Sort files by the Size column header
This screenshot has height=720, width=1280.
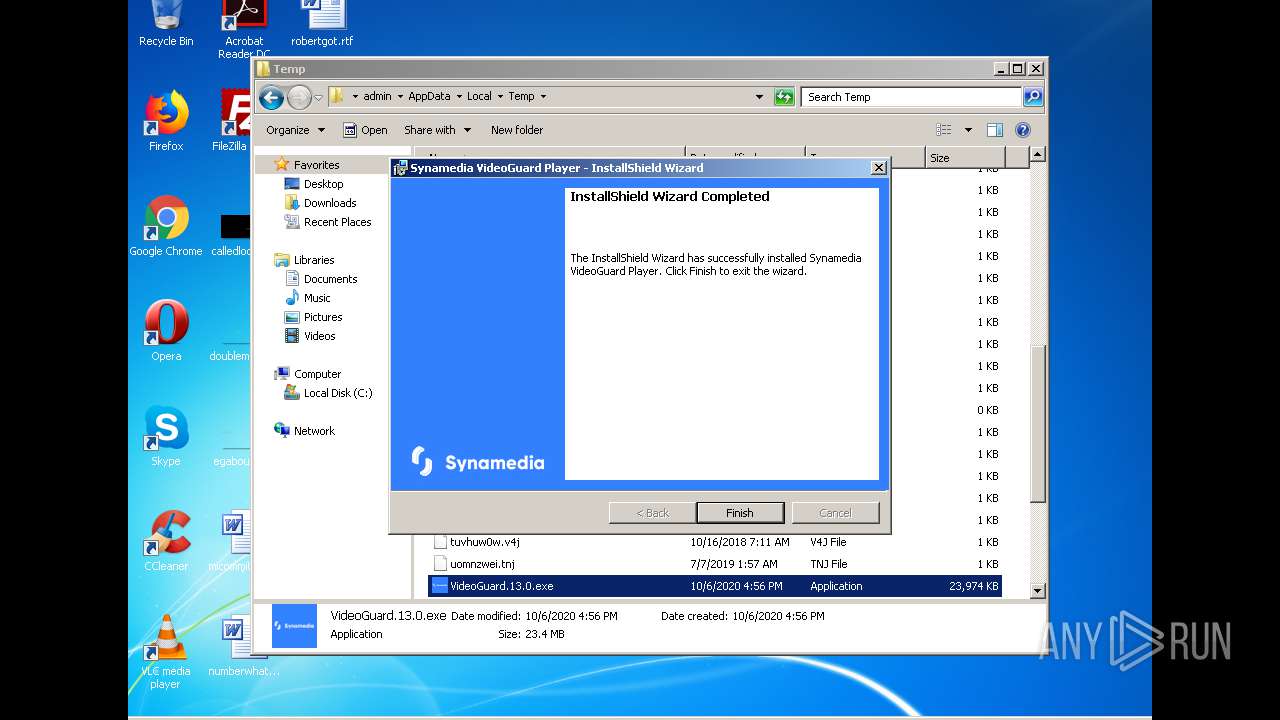point(965,158)
